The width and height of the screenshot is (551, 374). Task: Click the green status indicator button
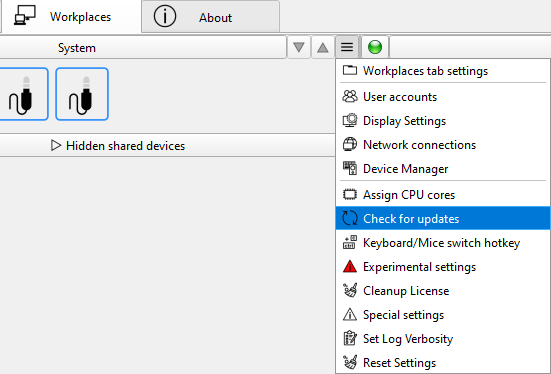click(x=375, y=47)
